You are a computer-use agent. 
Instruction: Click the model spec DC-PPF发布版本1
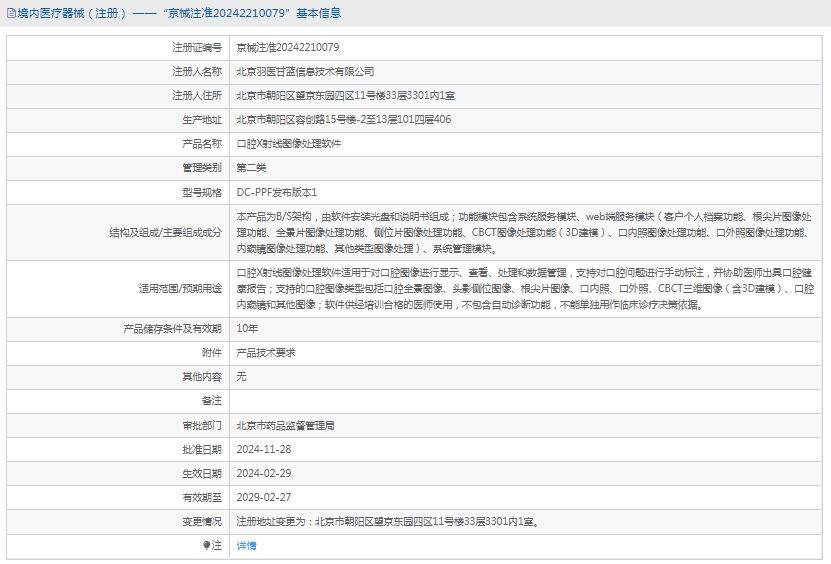pos(277,192)
